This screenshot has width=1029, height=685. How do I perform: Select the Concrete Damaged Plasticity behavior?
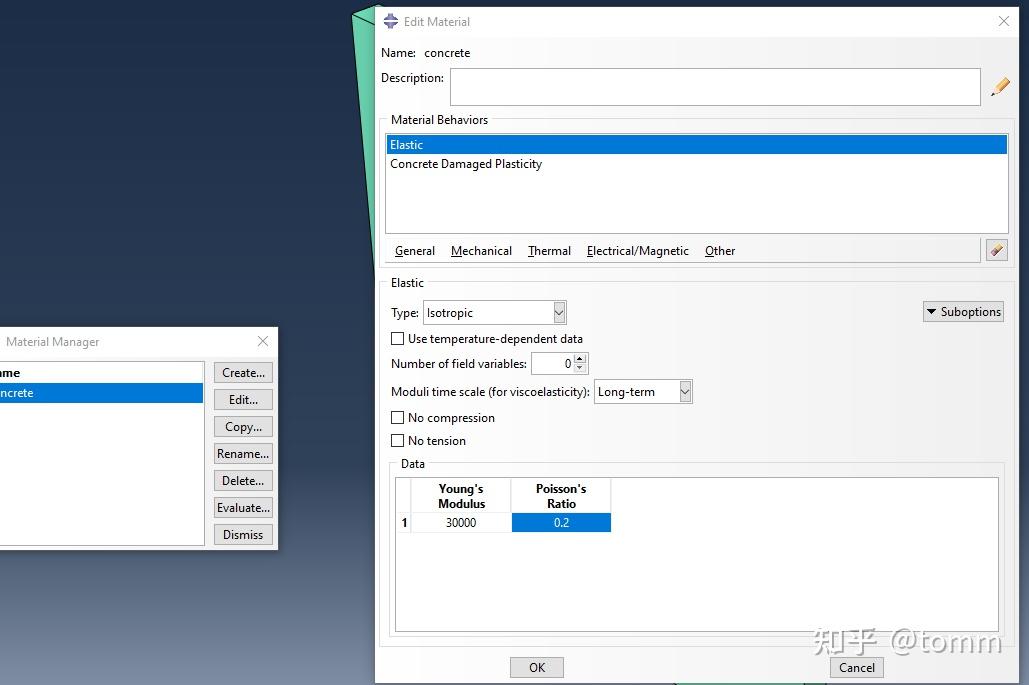pyautogui.click(x=466, y=163)
